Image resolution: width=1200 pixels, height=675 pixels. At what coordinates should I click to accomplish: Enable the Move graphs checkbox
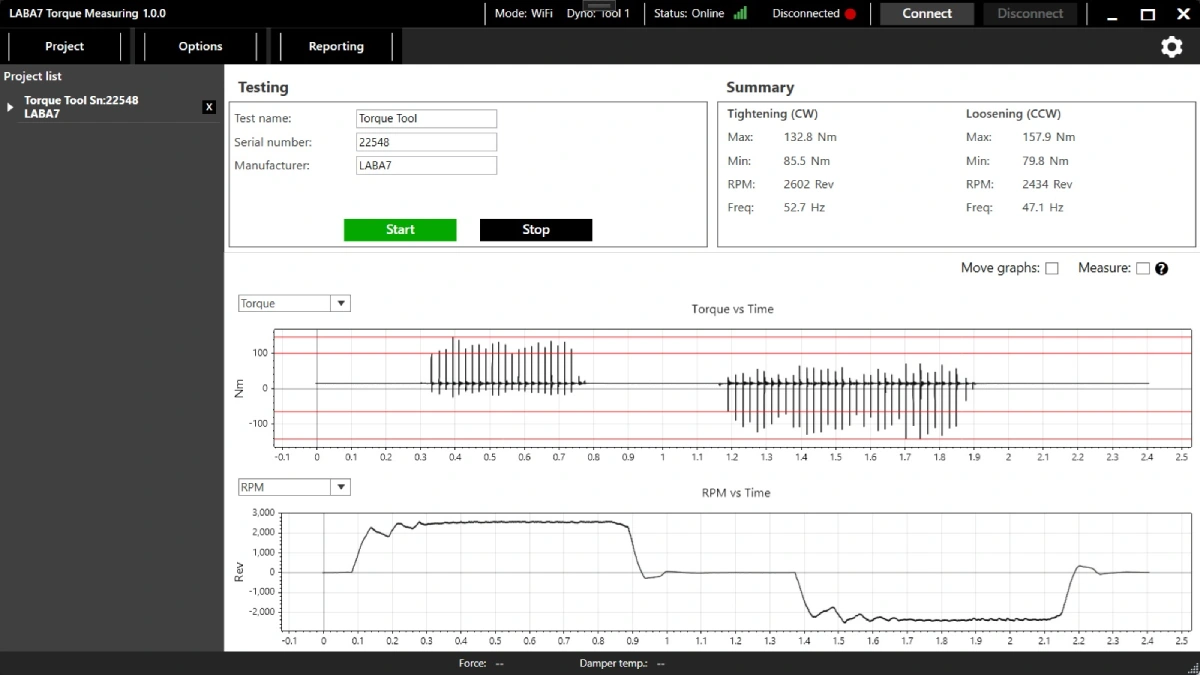pyautogui.click(x=1051, y=268)
